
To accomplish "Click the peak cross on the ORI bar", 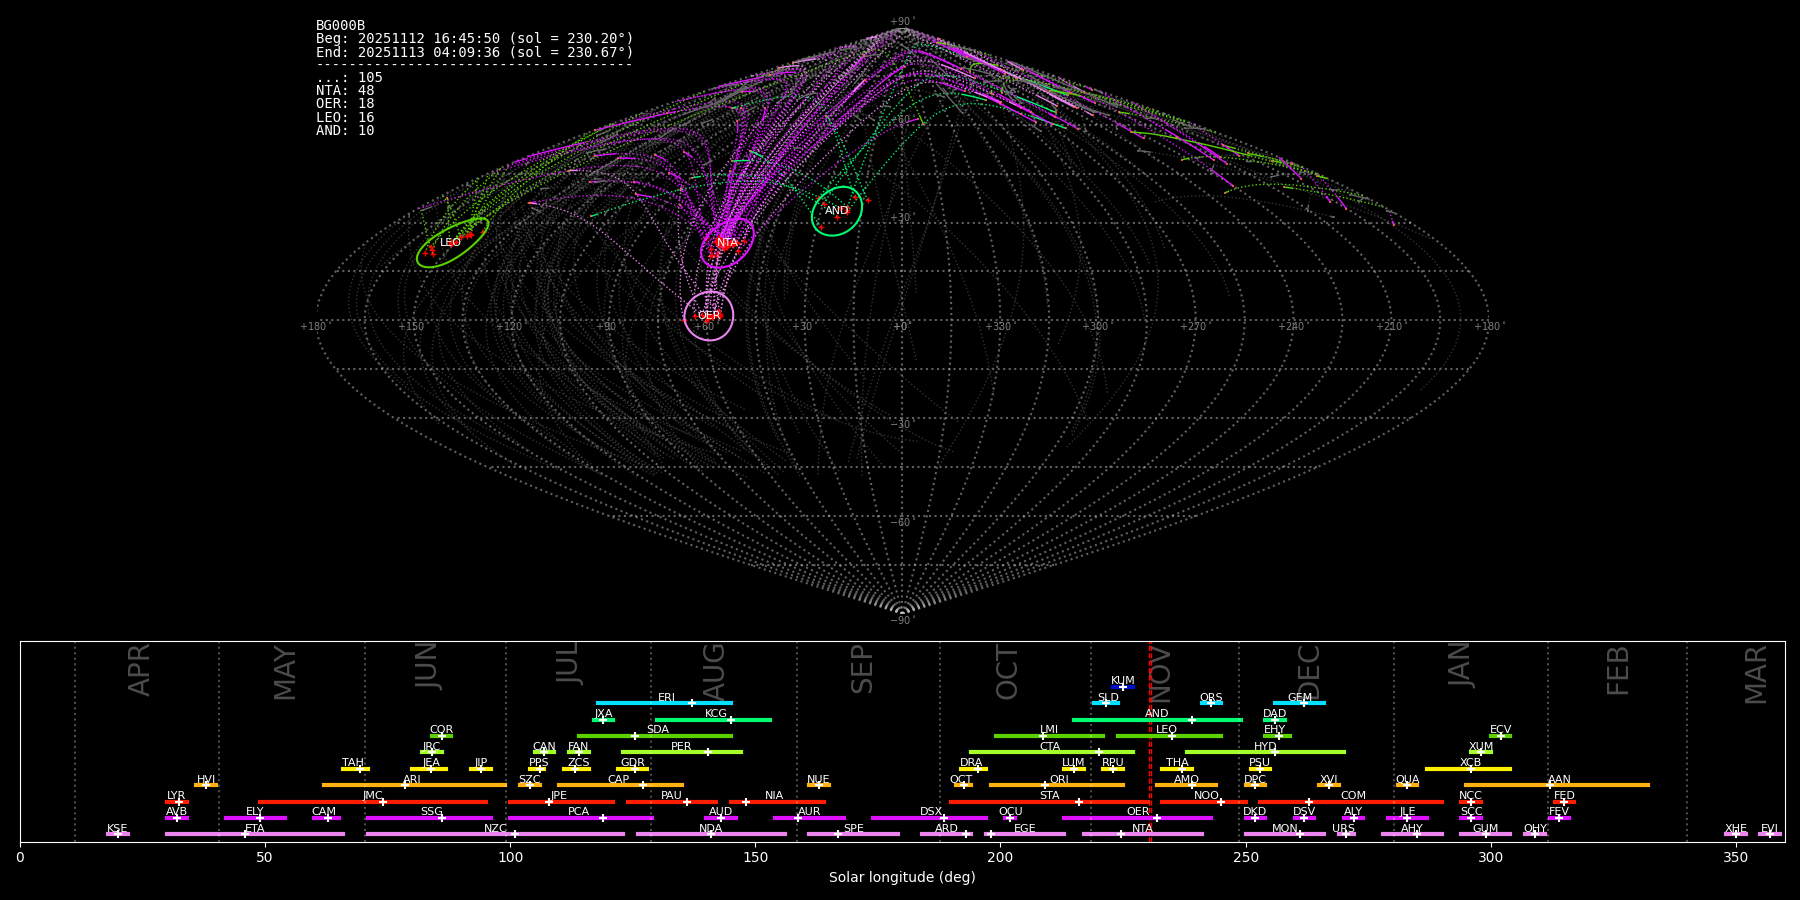I will [x=1045, y=785].
